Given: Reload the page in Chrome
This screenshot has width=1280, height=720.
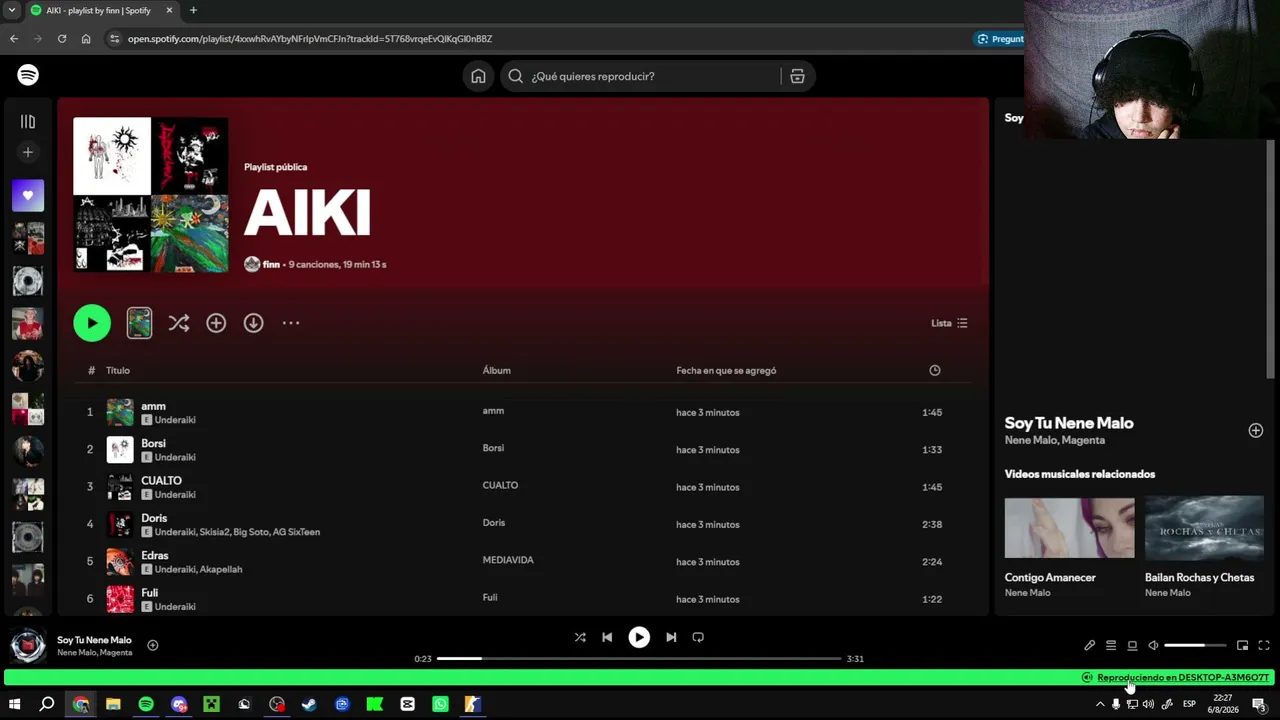Looking at the screenshot, I should (62, 39).
